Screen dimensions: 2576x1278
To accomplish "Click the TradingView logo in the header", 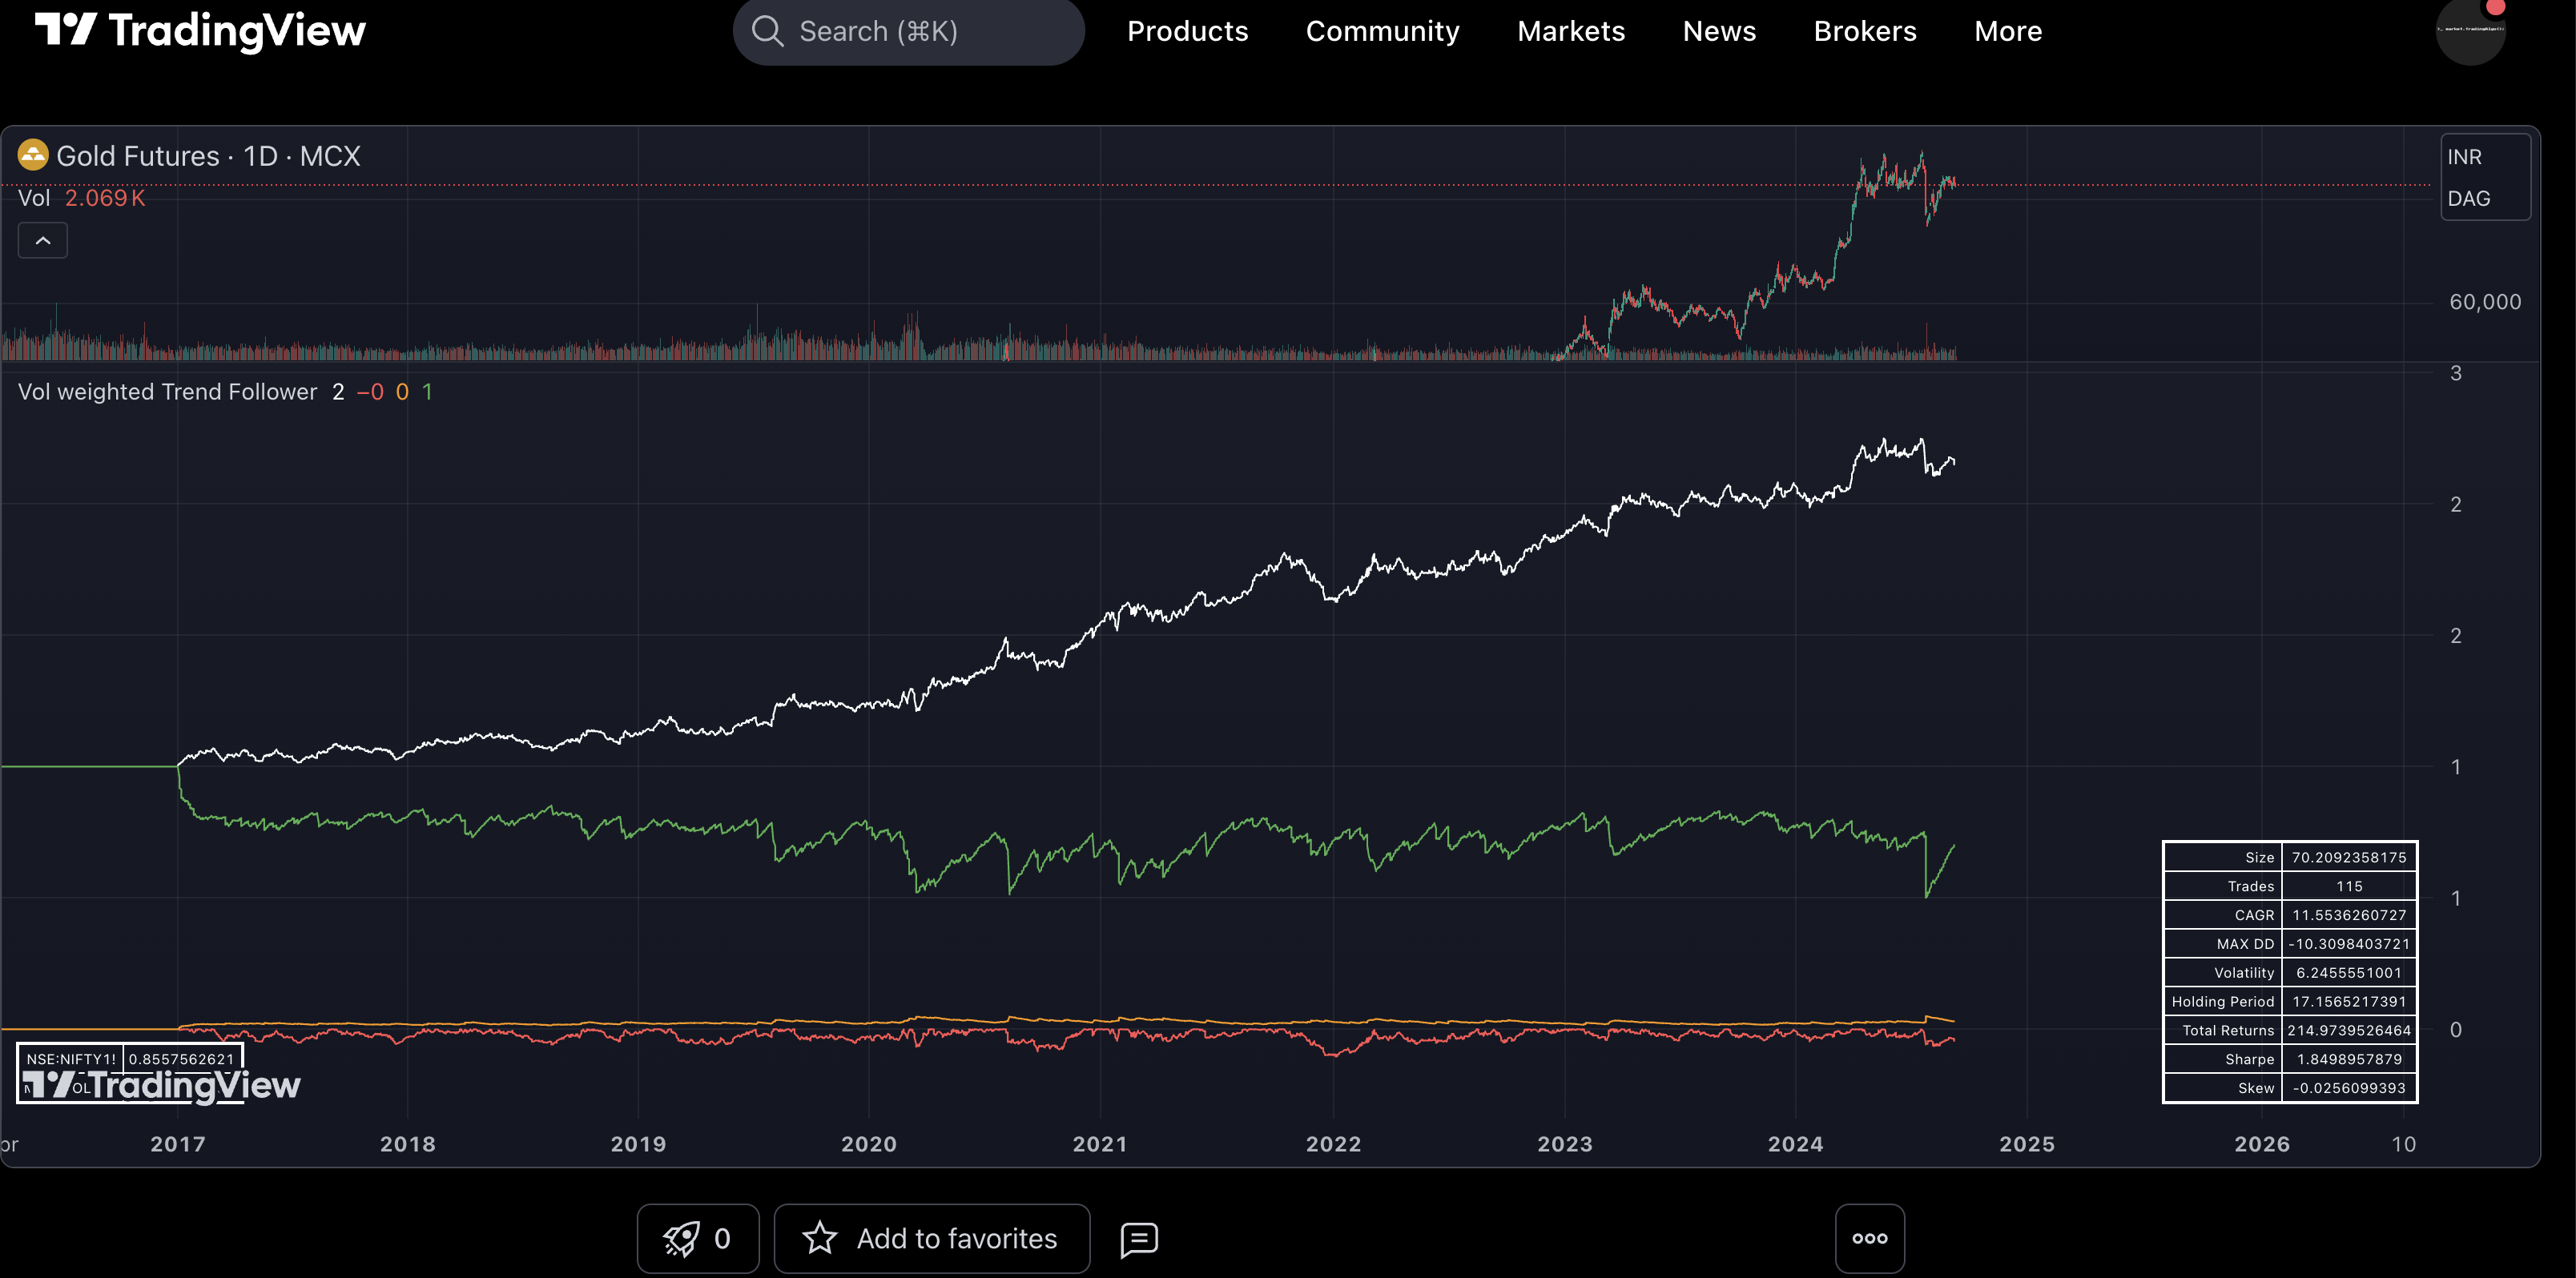I will pyautogui.click(x=200, y=31).
